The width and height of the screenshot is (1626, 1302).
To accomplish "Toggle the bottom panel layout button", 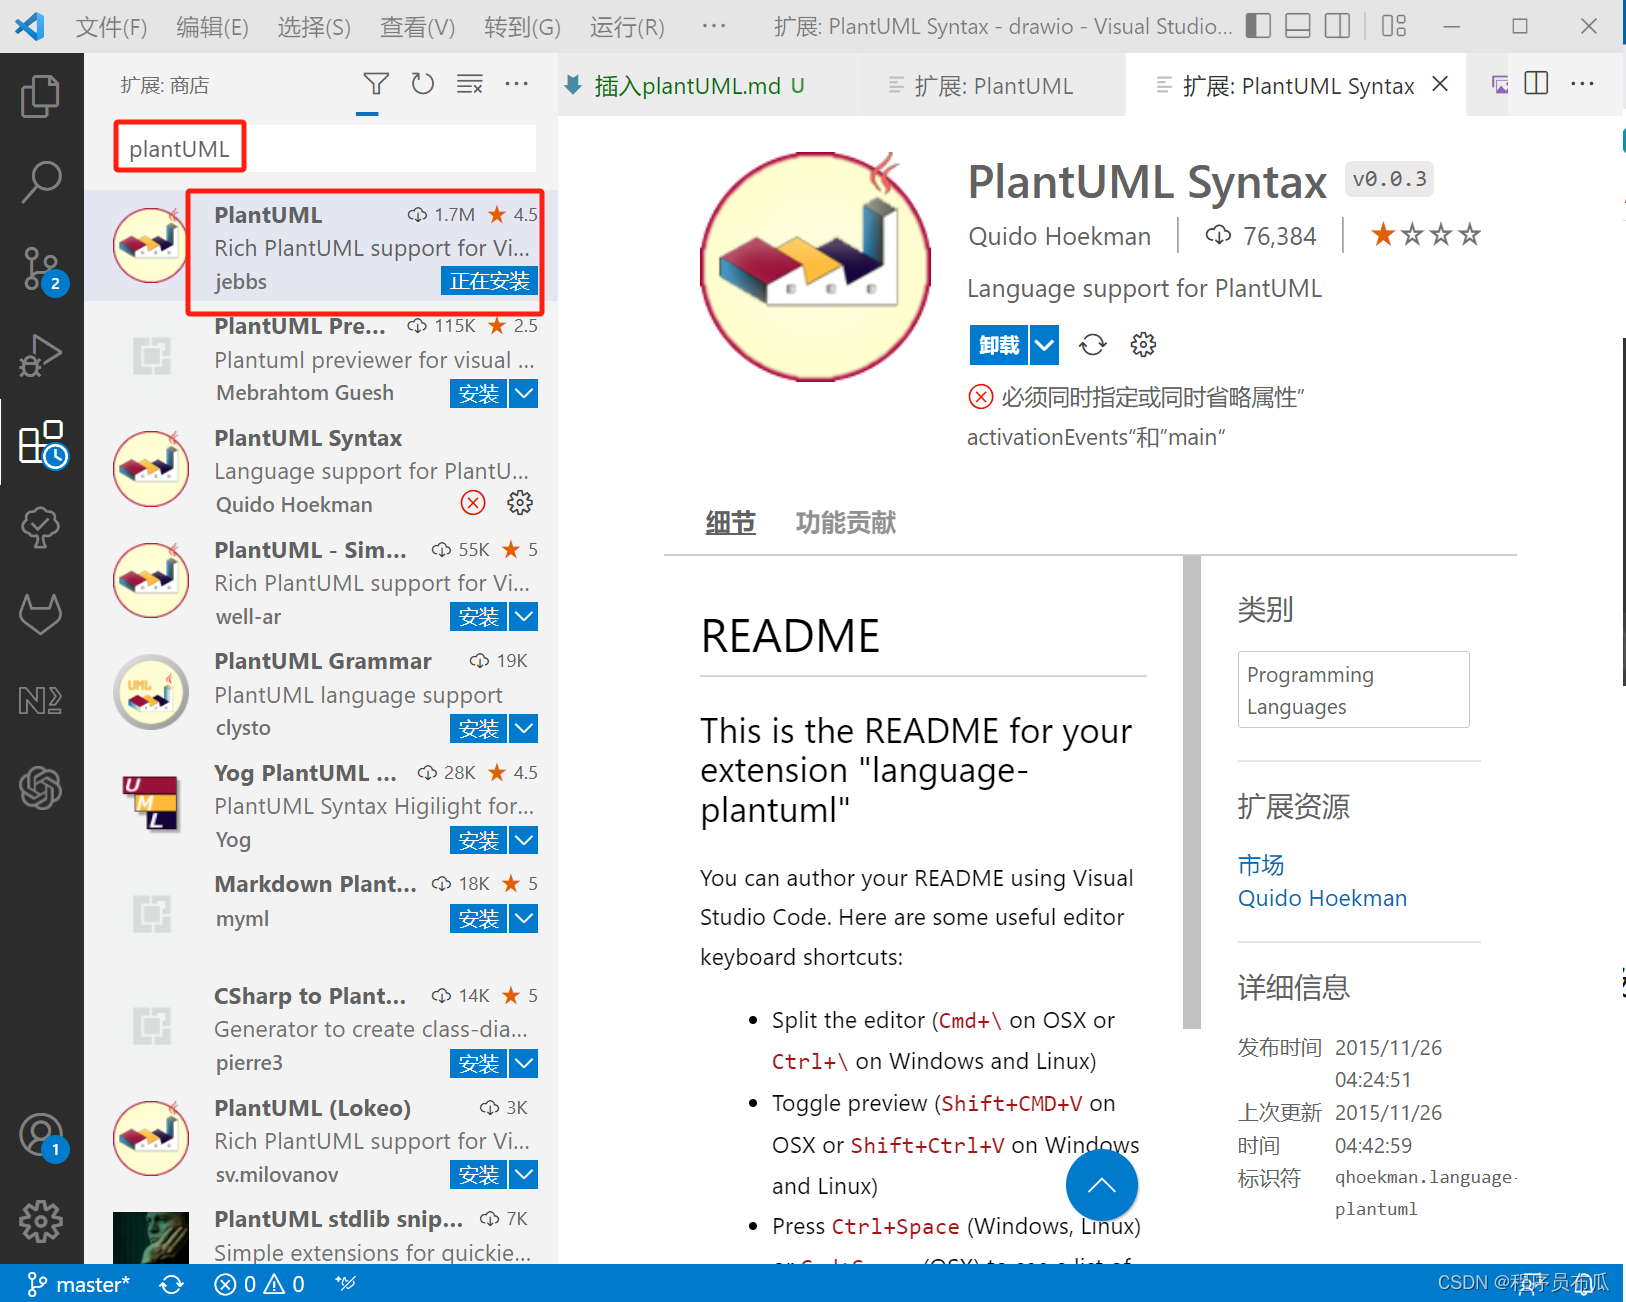I will point(1298,26).
